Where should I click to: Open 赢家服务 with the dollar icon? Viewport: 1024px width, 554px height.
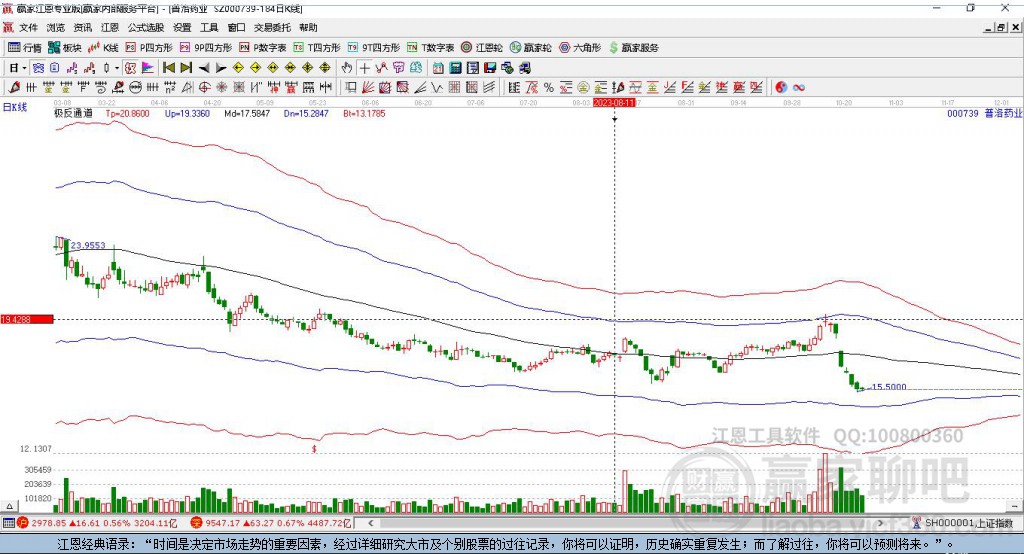[x=634, y=48]
